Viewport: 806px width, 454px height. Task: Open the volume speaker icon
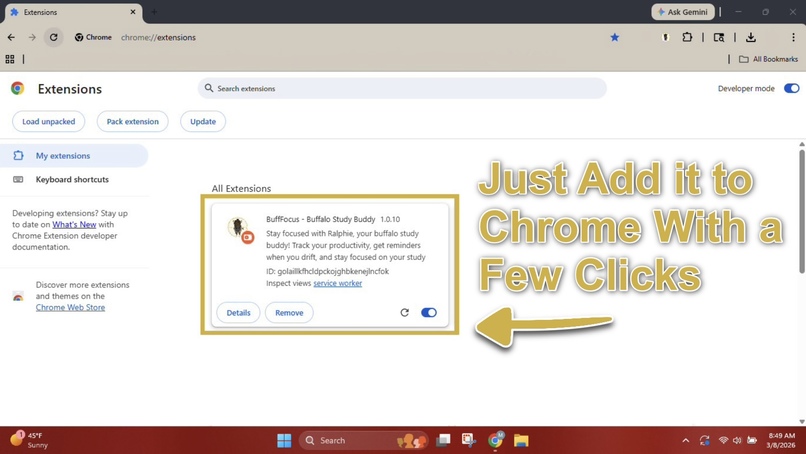(737, 441)
